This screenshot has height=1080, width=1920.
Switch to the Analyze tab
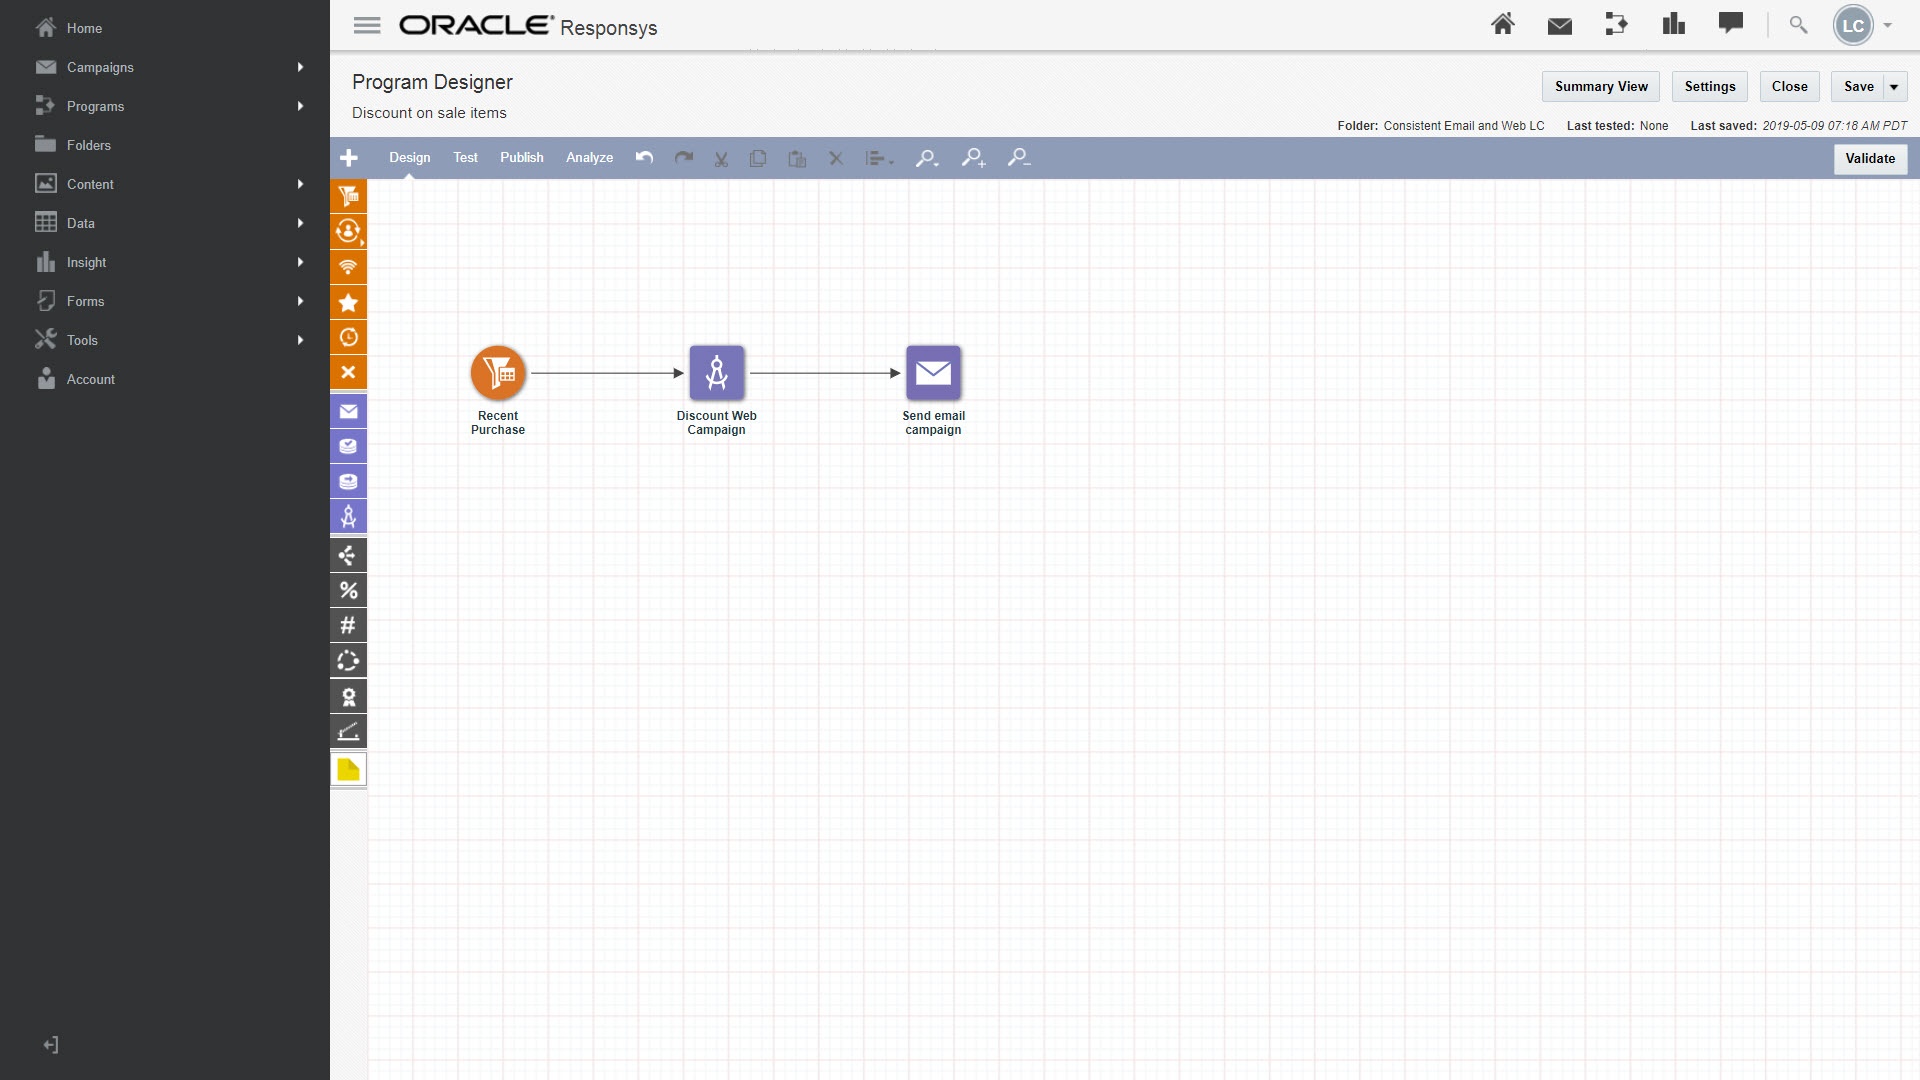coord(589,158)
